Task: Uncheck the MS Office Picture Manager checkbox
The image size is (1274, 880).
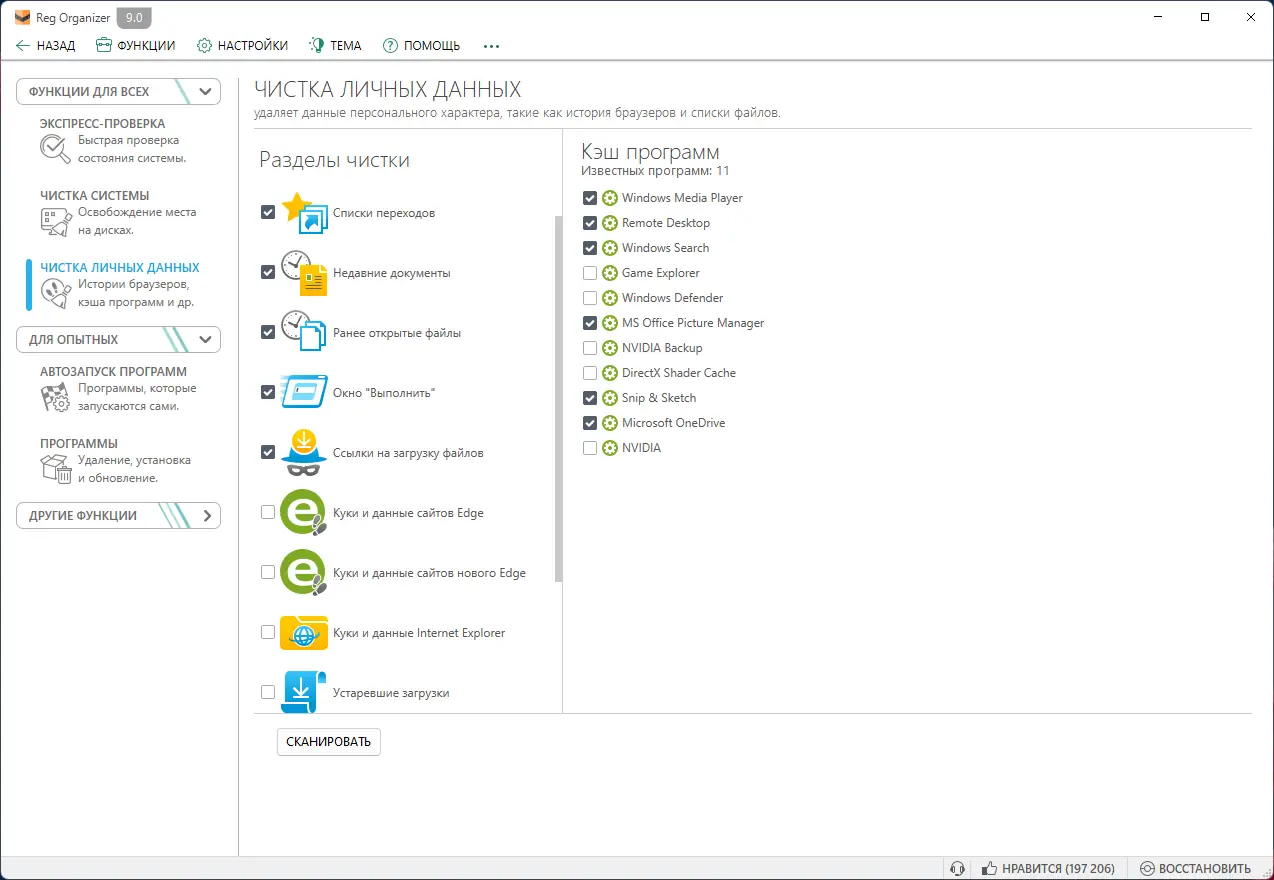Action: click(590, 323)
